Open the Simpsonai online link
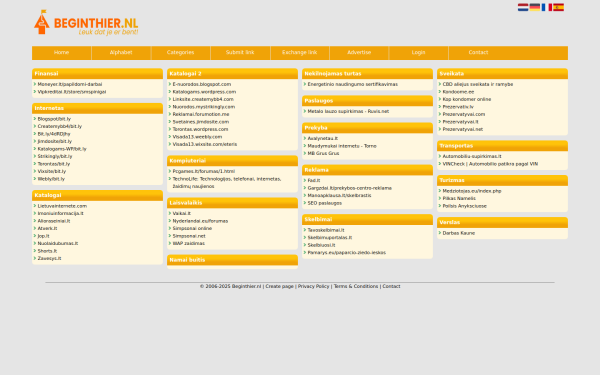 [192, 228]
